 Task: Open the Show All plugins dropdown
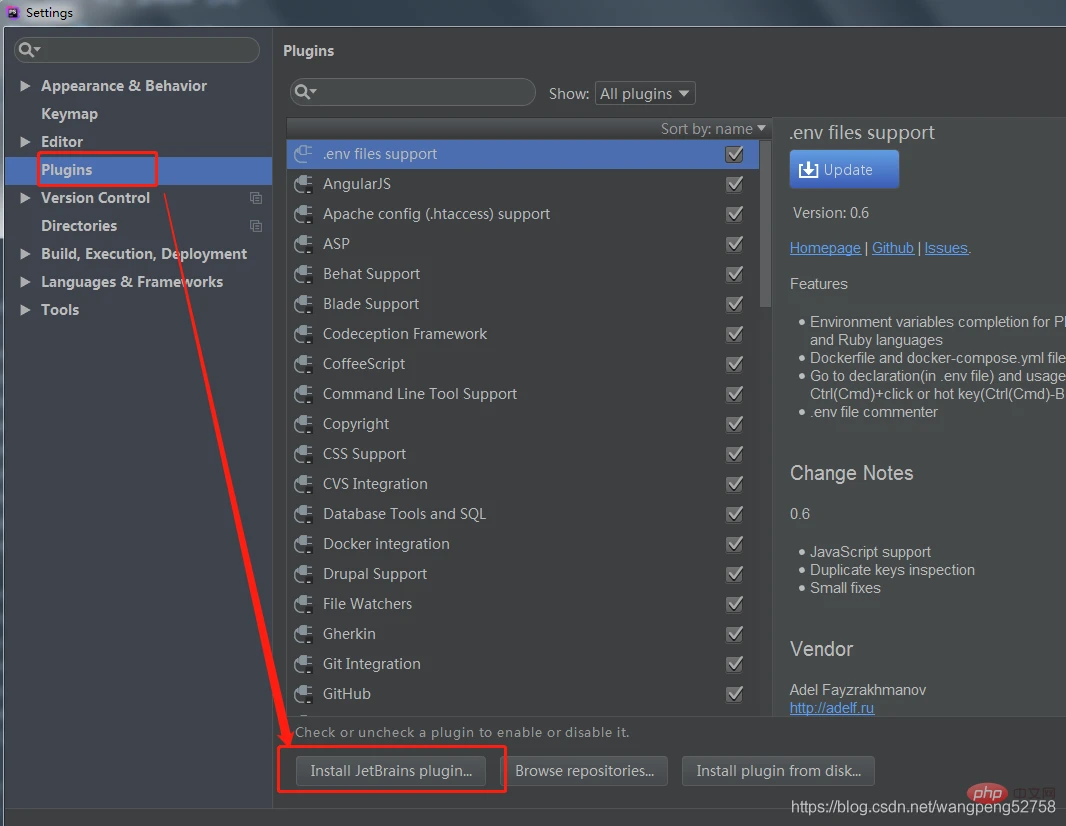pos(645,94)
